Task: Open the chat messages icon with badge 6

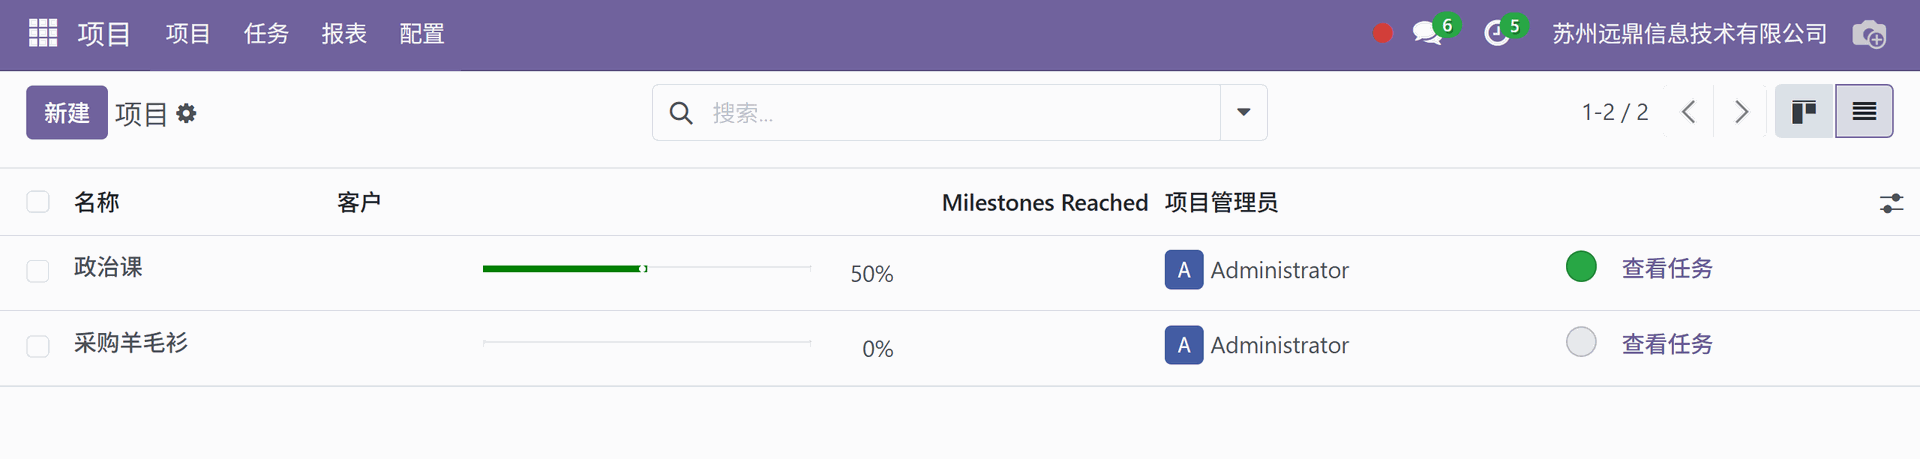Action: pos(1428,33)
